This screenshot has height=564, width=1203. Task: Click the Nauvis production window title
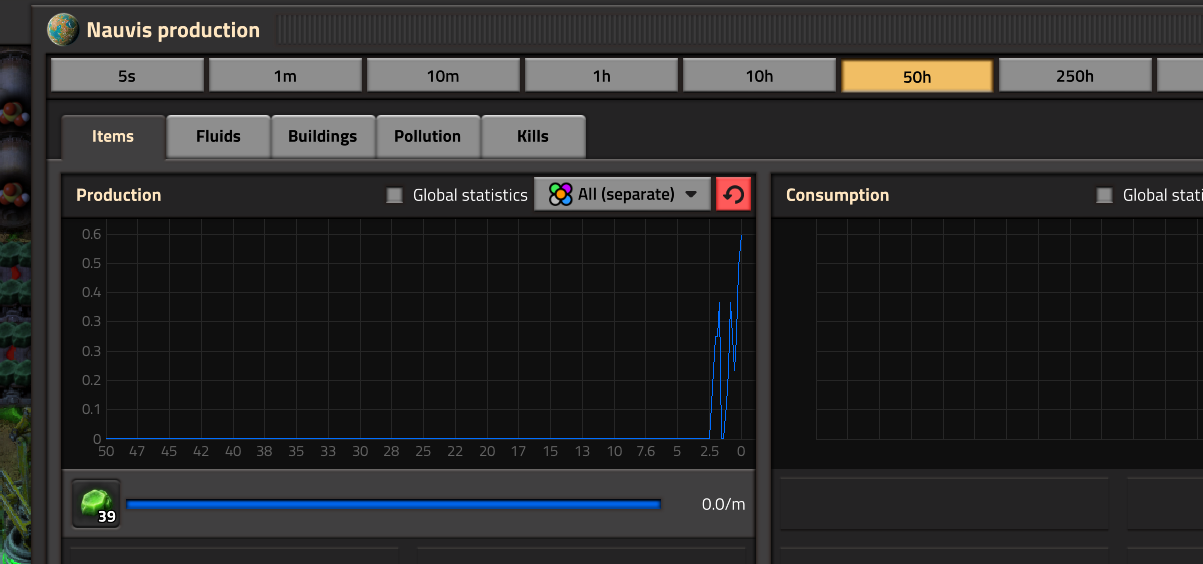pyautogui.click(x=173, y=30)
